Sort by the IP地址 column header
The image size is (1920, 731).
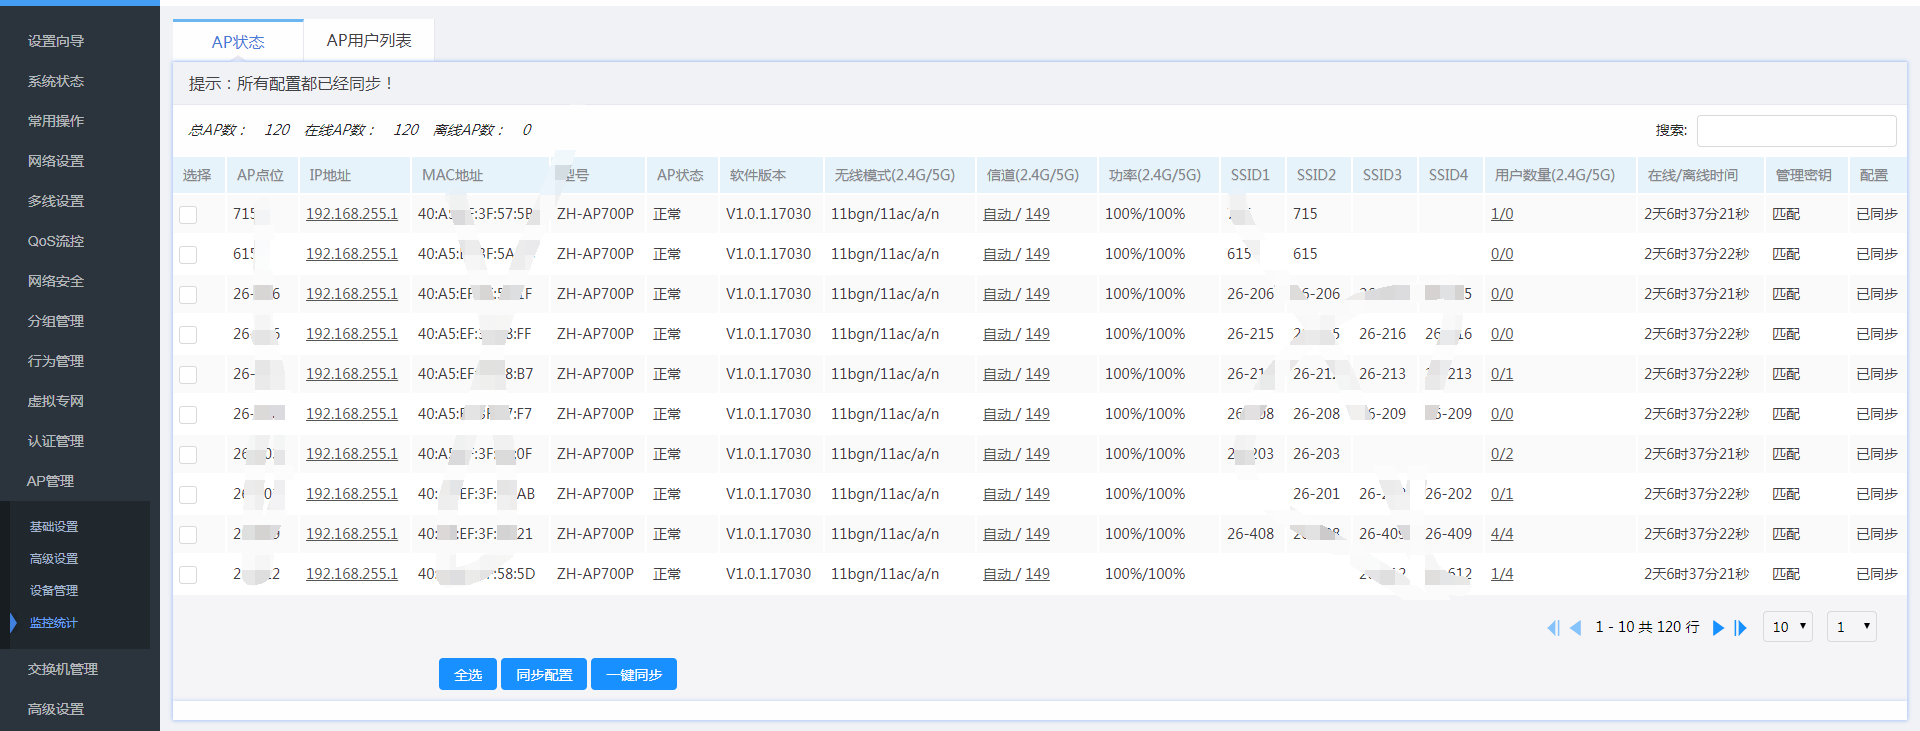tap(330, 175)
